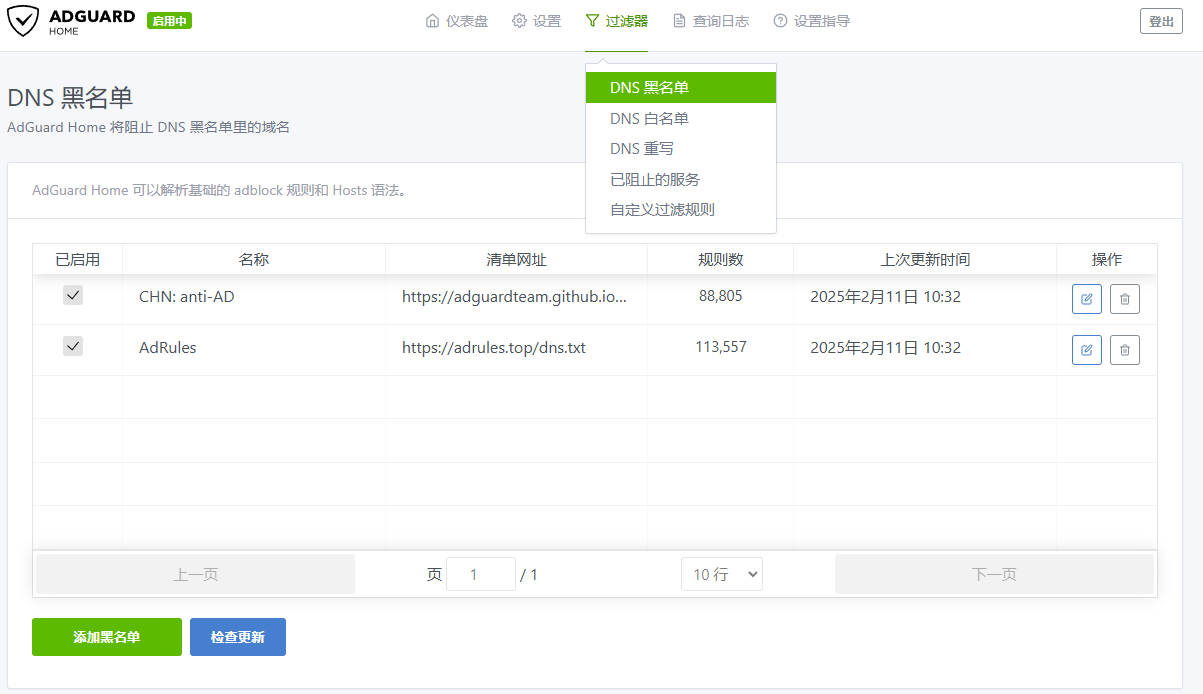Open the 设置 settings menu
Image resolution: width=1203 pixels, height=694 pixels.
537,21
